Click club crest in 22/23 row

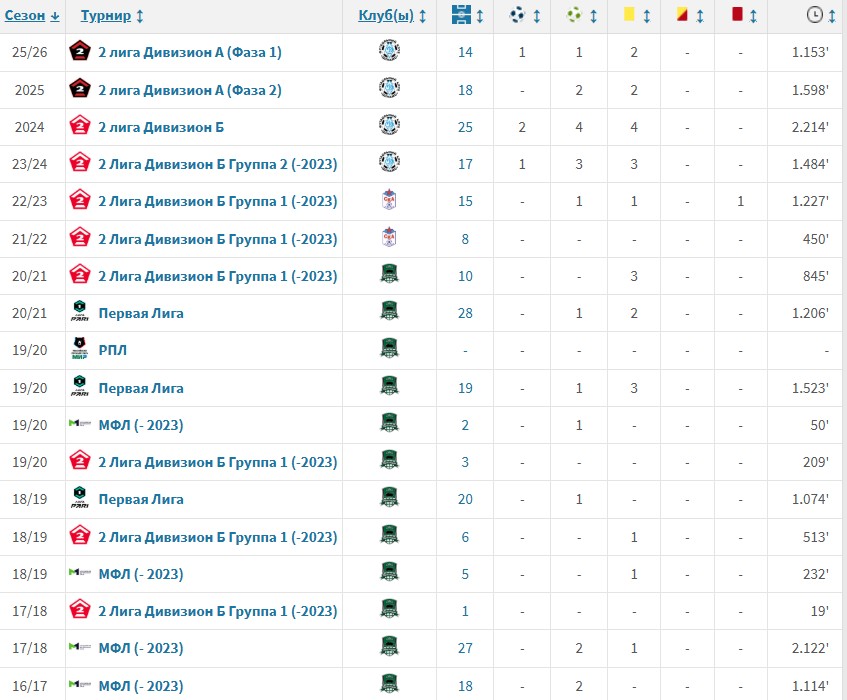389,199
